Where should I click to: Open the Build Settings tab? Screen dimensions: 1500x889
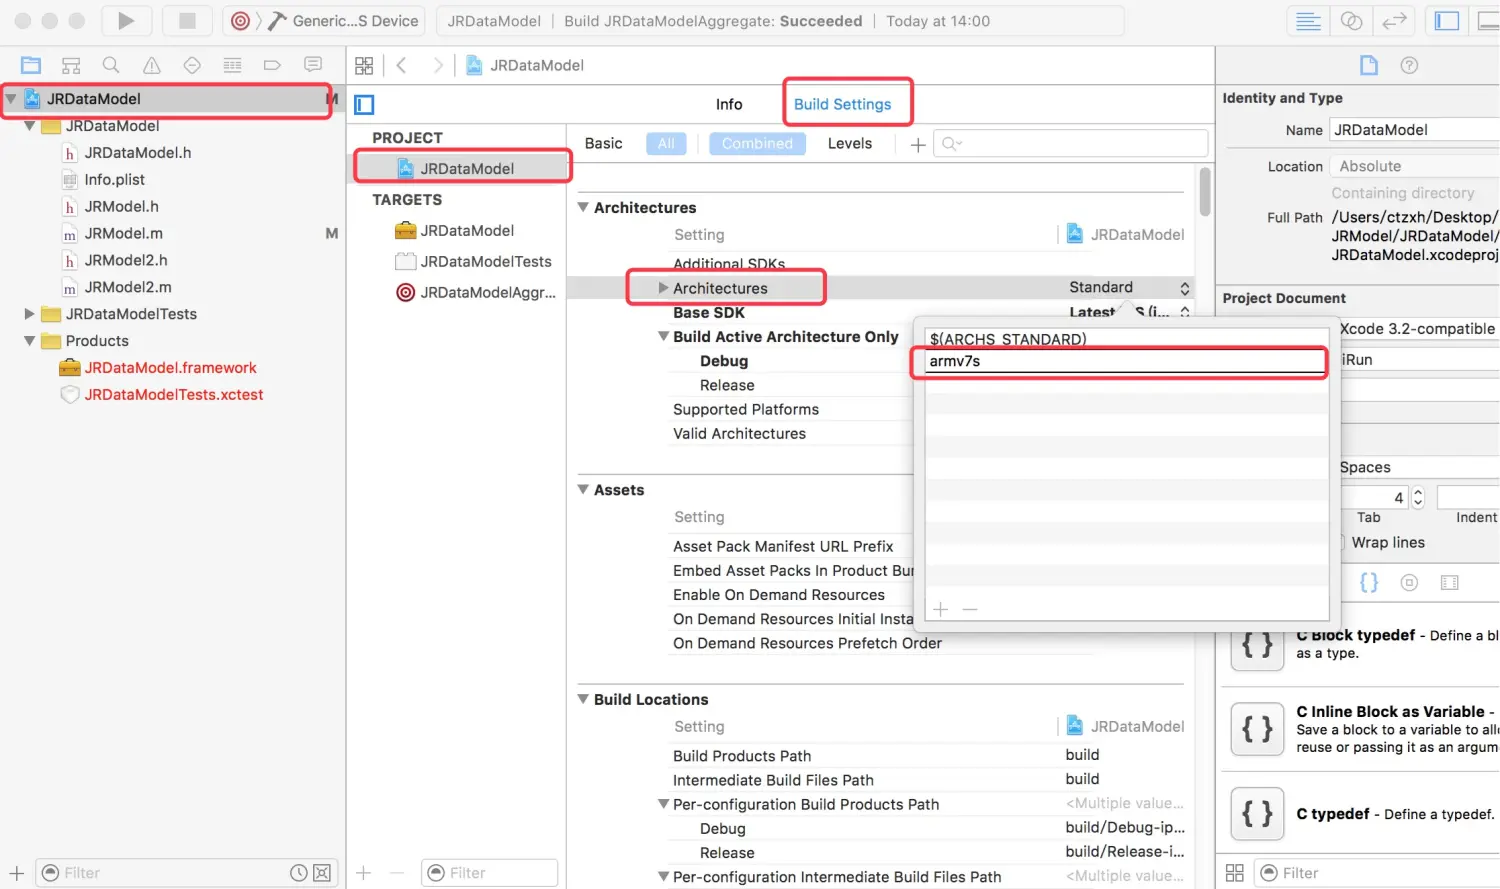[x=843, y=104]
